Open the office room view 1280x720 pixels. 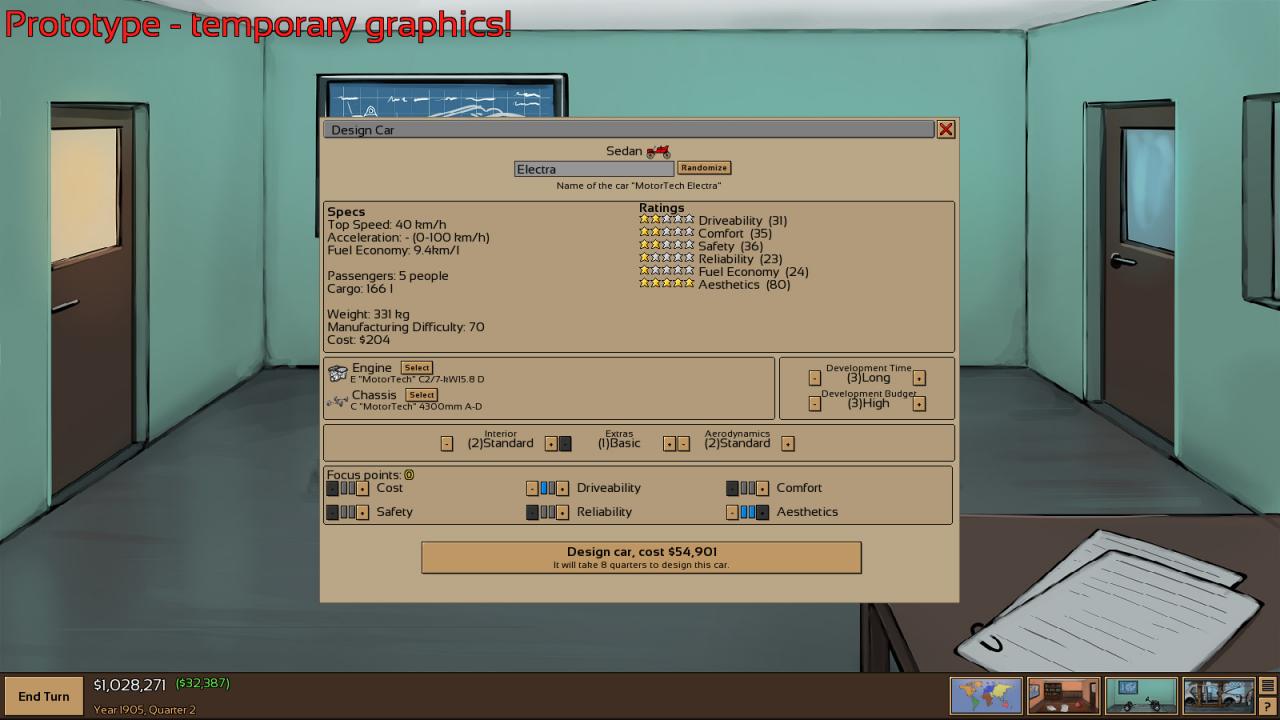1063,694
